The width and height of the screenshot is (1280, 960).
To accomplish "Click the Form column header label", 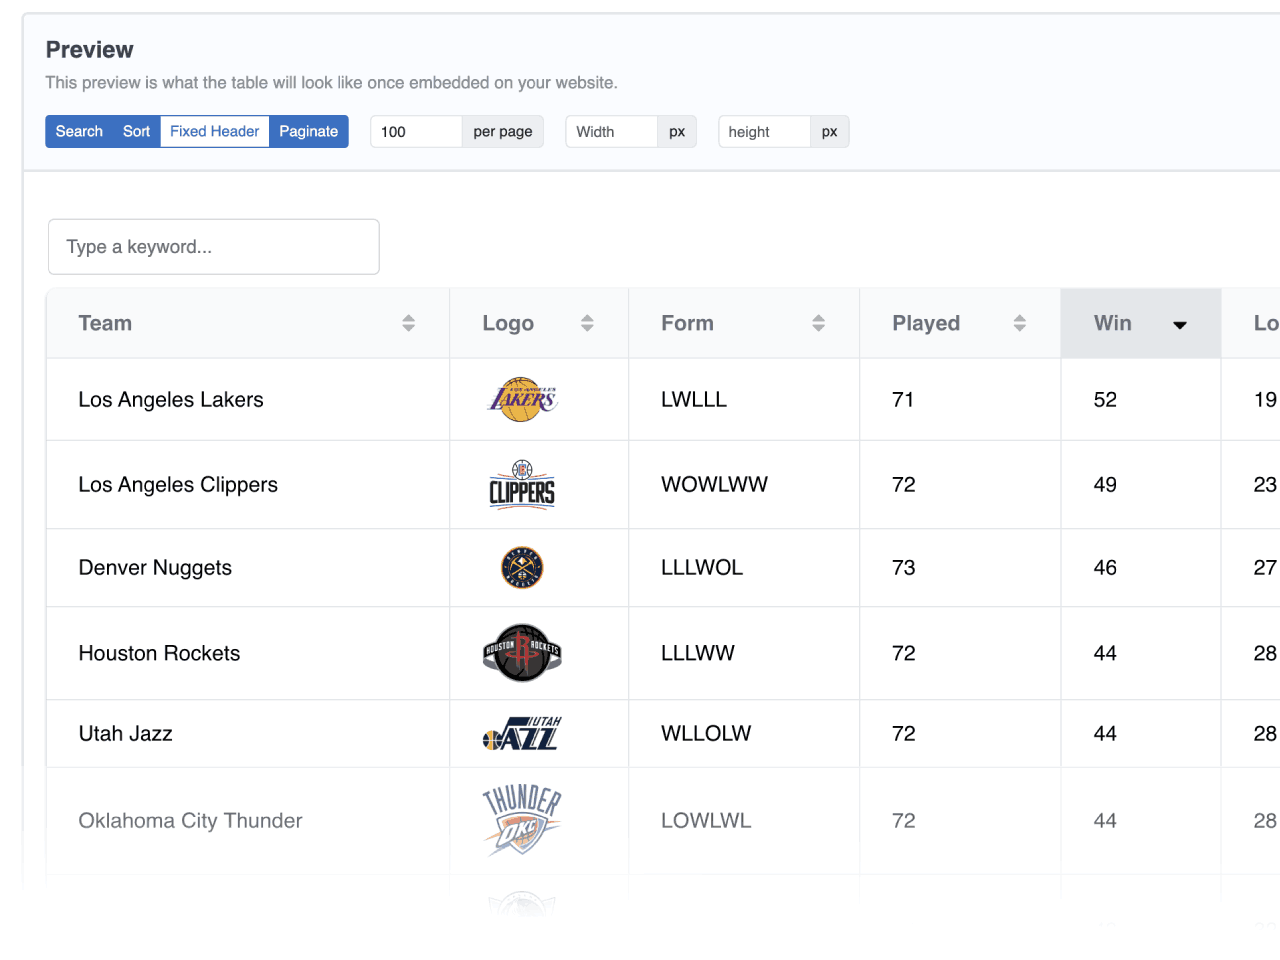I will click(687, 323).
